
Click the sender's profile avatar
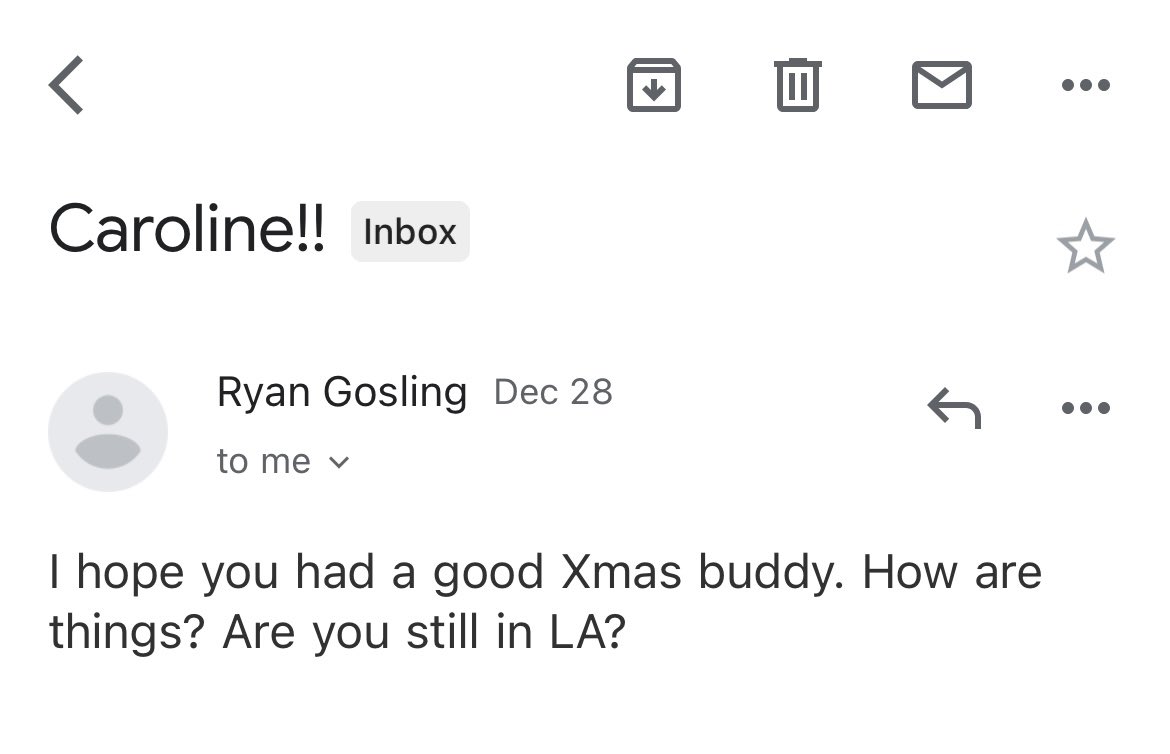(108, 431)
